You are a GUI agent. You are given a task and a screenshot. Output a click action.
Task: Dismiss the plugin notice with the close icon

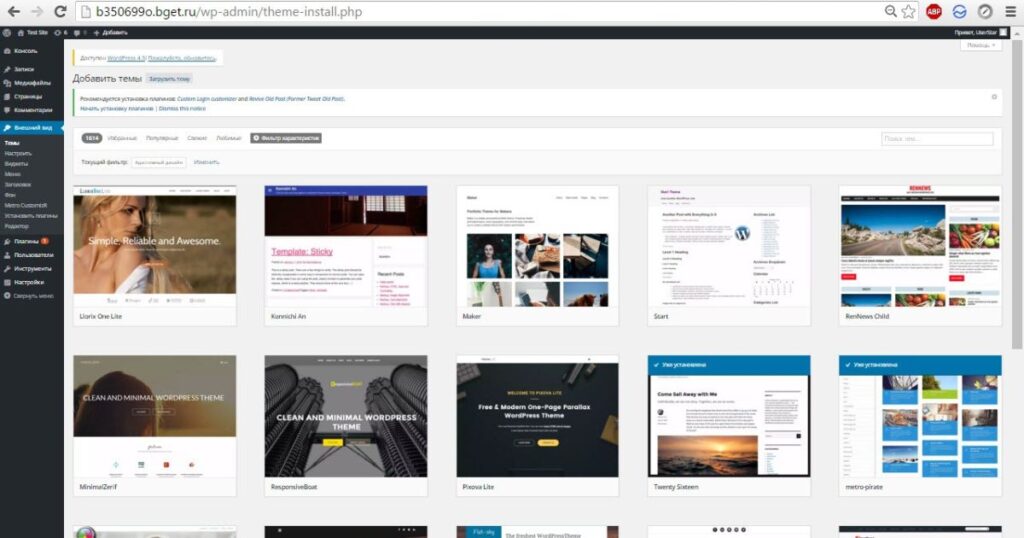point(994,97)
